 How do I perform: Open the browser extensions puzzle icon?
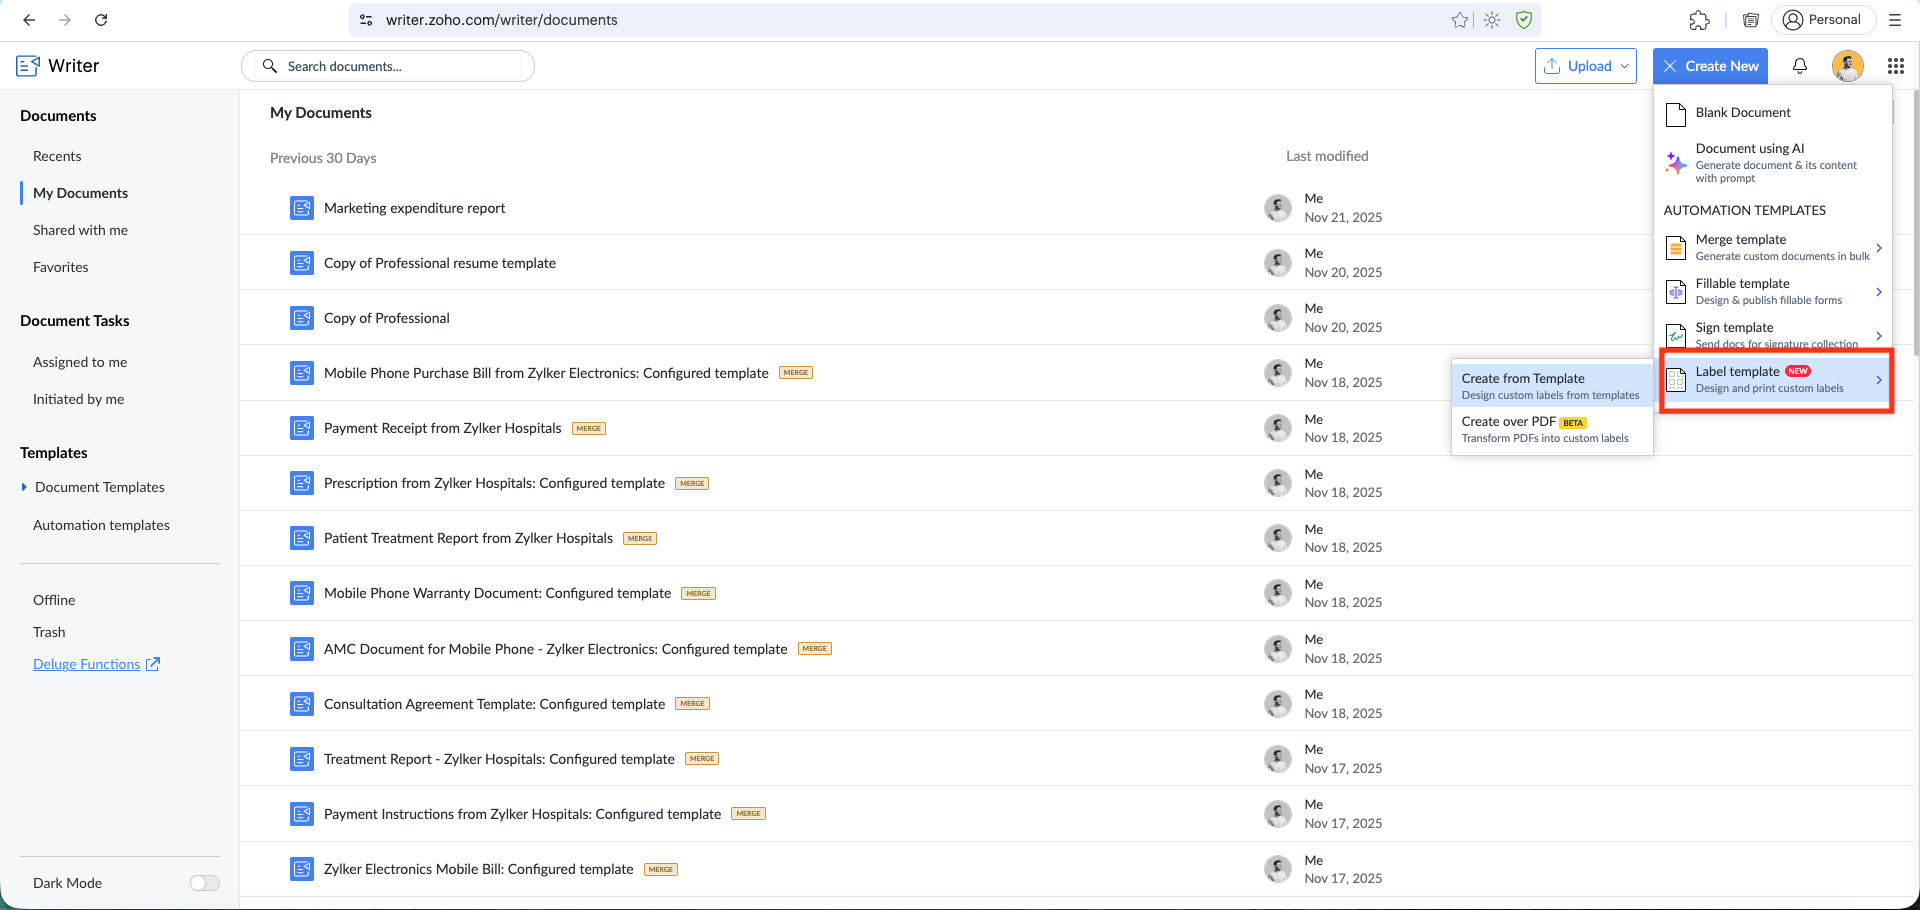coord(1699,20)
